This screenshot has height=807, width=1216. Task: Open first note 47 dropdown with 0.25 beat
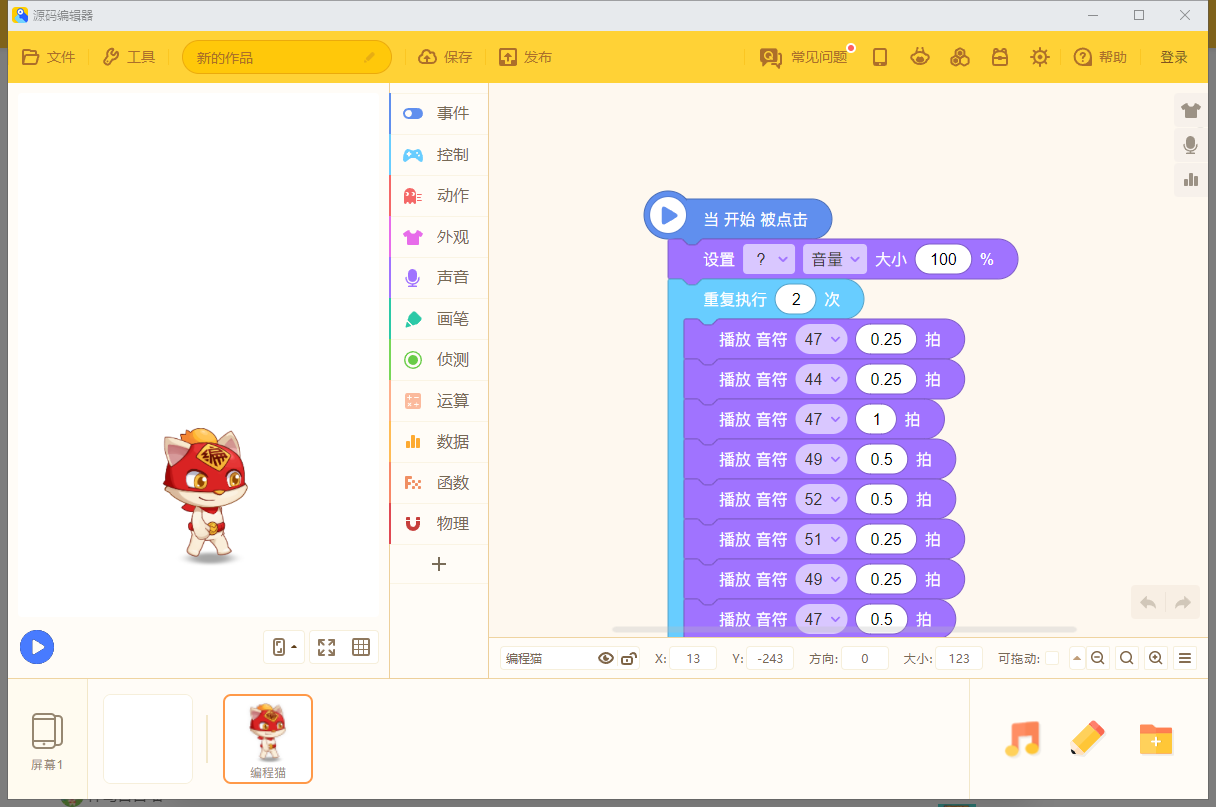tap(821, 339)
